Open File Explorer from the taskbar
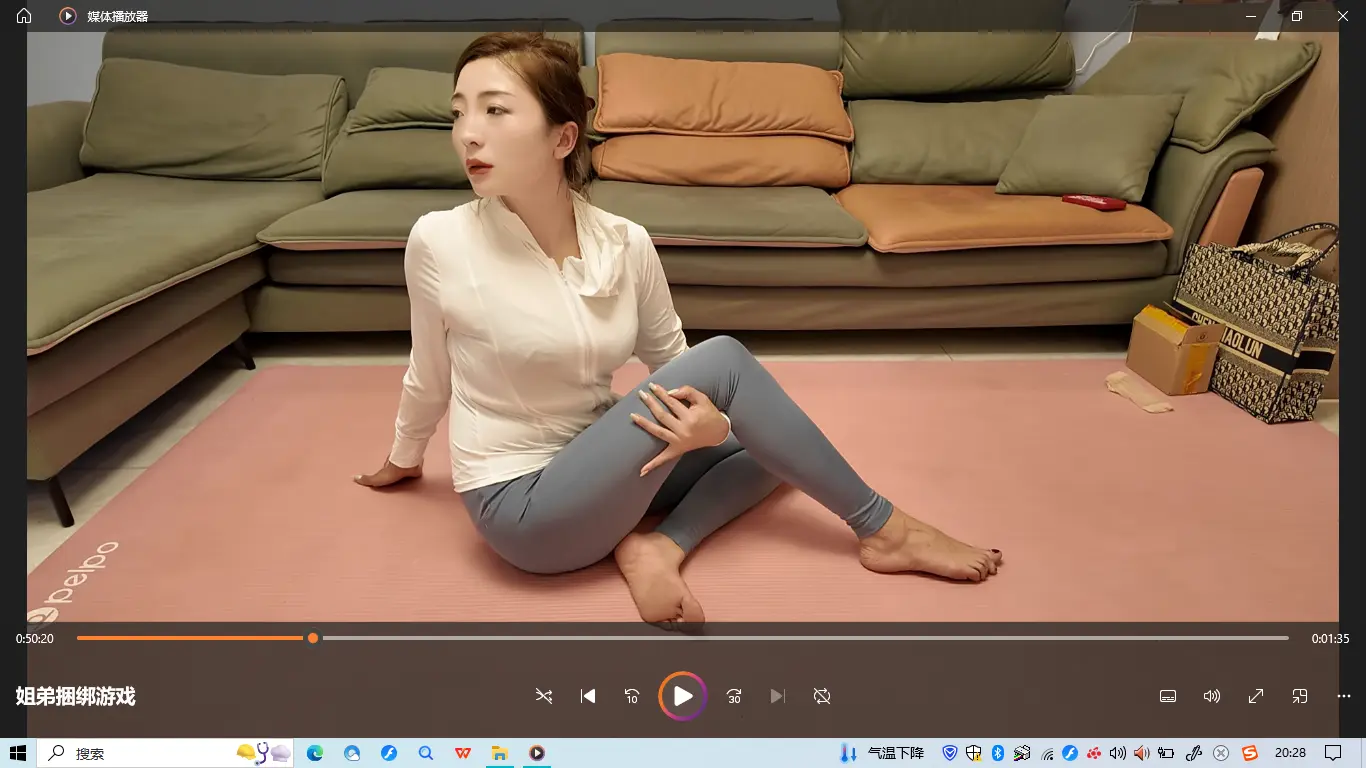 pyautogui.click(x=499, y=753)
